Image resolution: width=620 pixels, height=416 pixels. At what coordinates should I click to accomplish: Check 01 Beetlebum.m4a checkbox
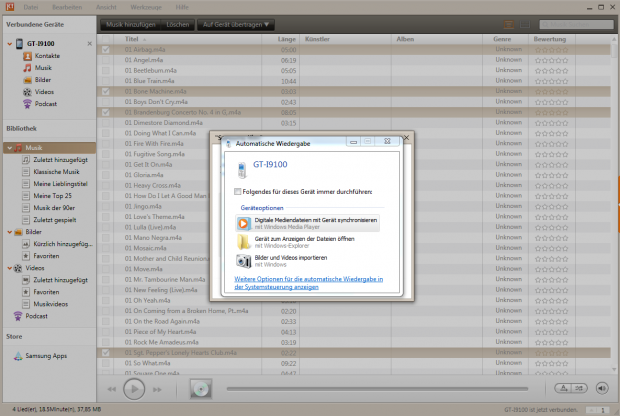[106, 70]
